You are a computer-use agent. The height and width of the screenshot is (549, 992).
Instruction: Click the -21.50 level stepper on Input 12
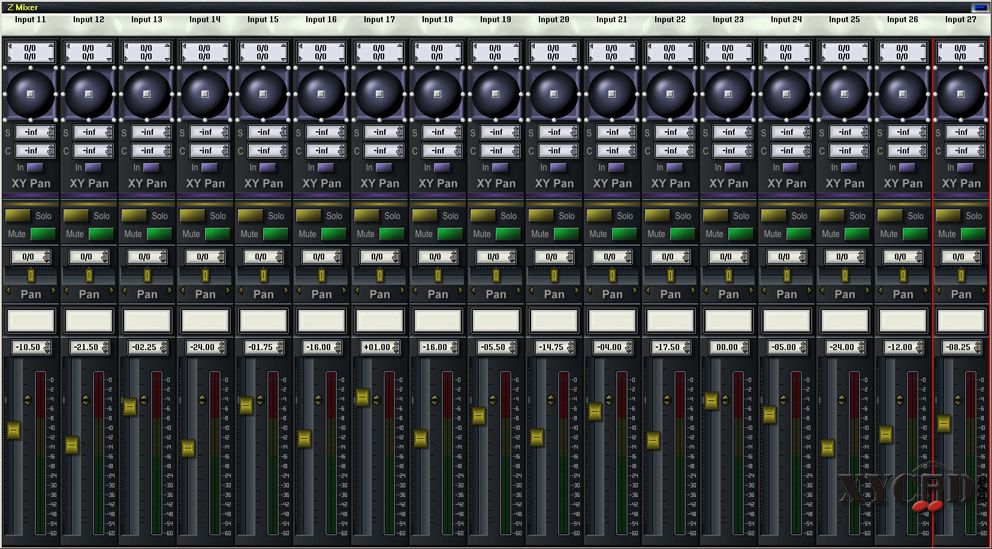[104, 348]
